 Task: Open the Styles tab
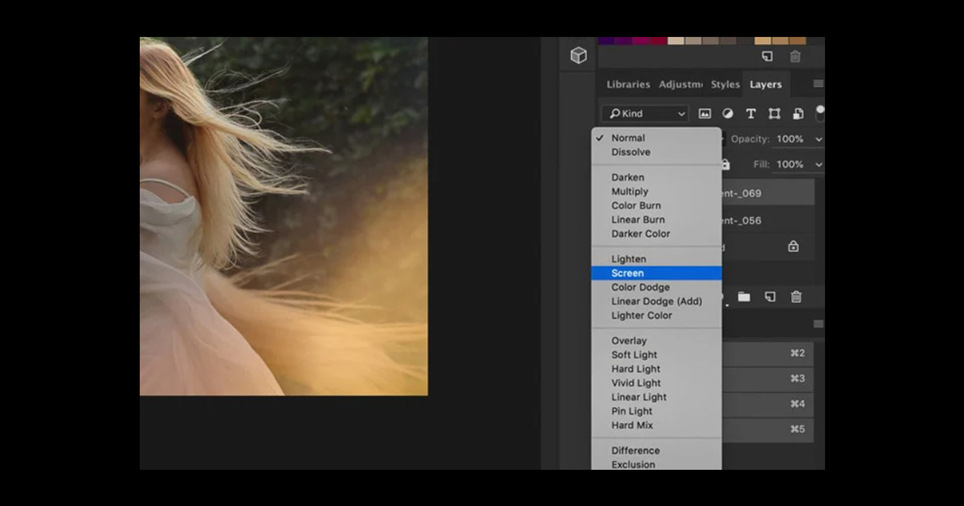[x=725, y=84]
